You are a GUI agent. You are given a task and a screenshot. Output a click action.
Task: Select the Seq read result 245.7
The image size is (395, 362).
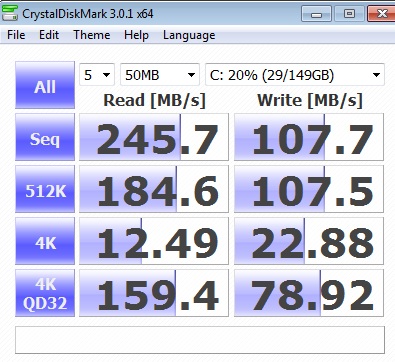(154, 137)
